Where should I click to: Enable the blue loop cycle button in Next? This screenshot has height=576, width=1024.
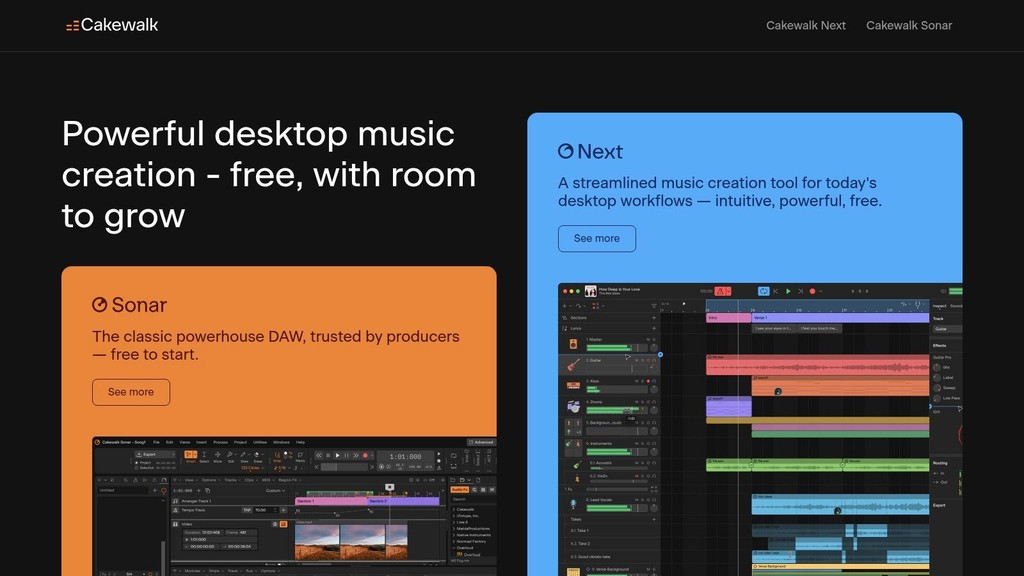coord(763,291)
